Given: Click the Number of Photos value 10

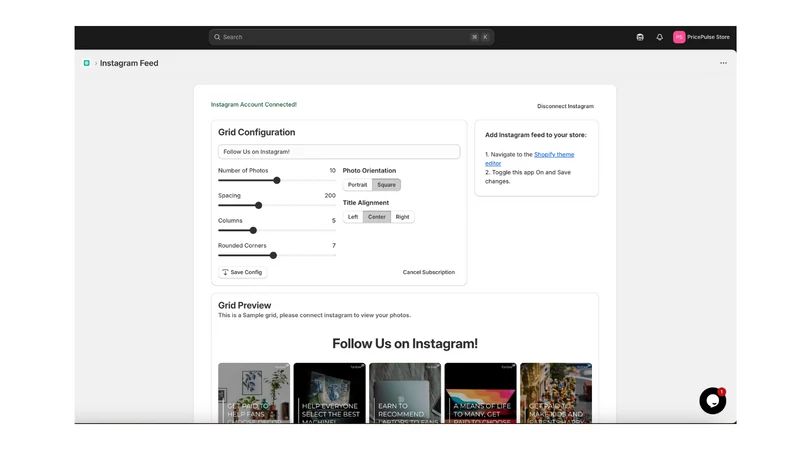Looking at the screenshot, I should tap(333, 170).
